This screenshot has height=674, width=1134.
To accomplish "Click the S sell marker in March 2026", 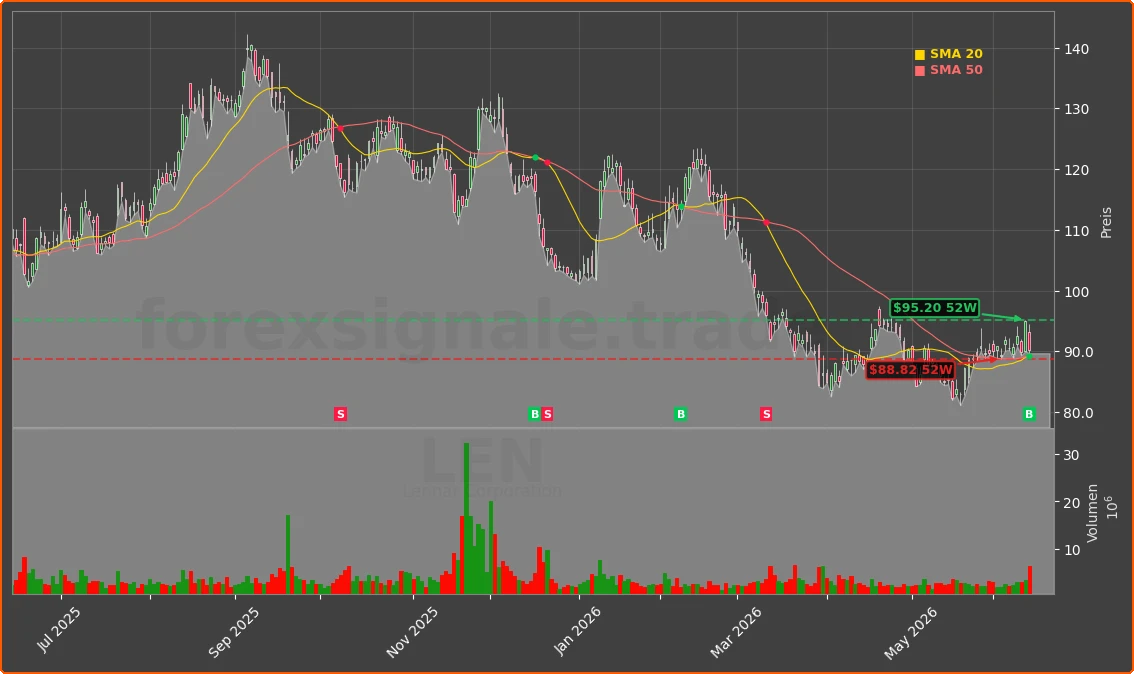I will tap(766, 414).
